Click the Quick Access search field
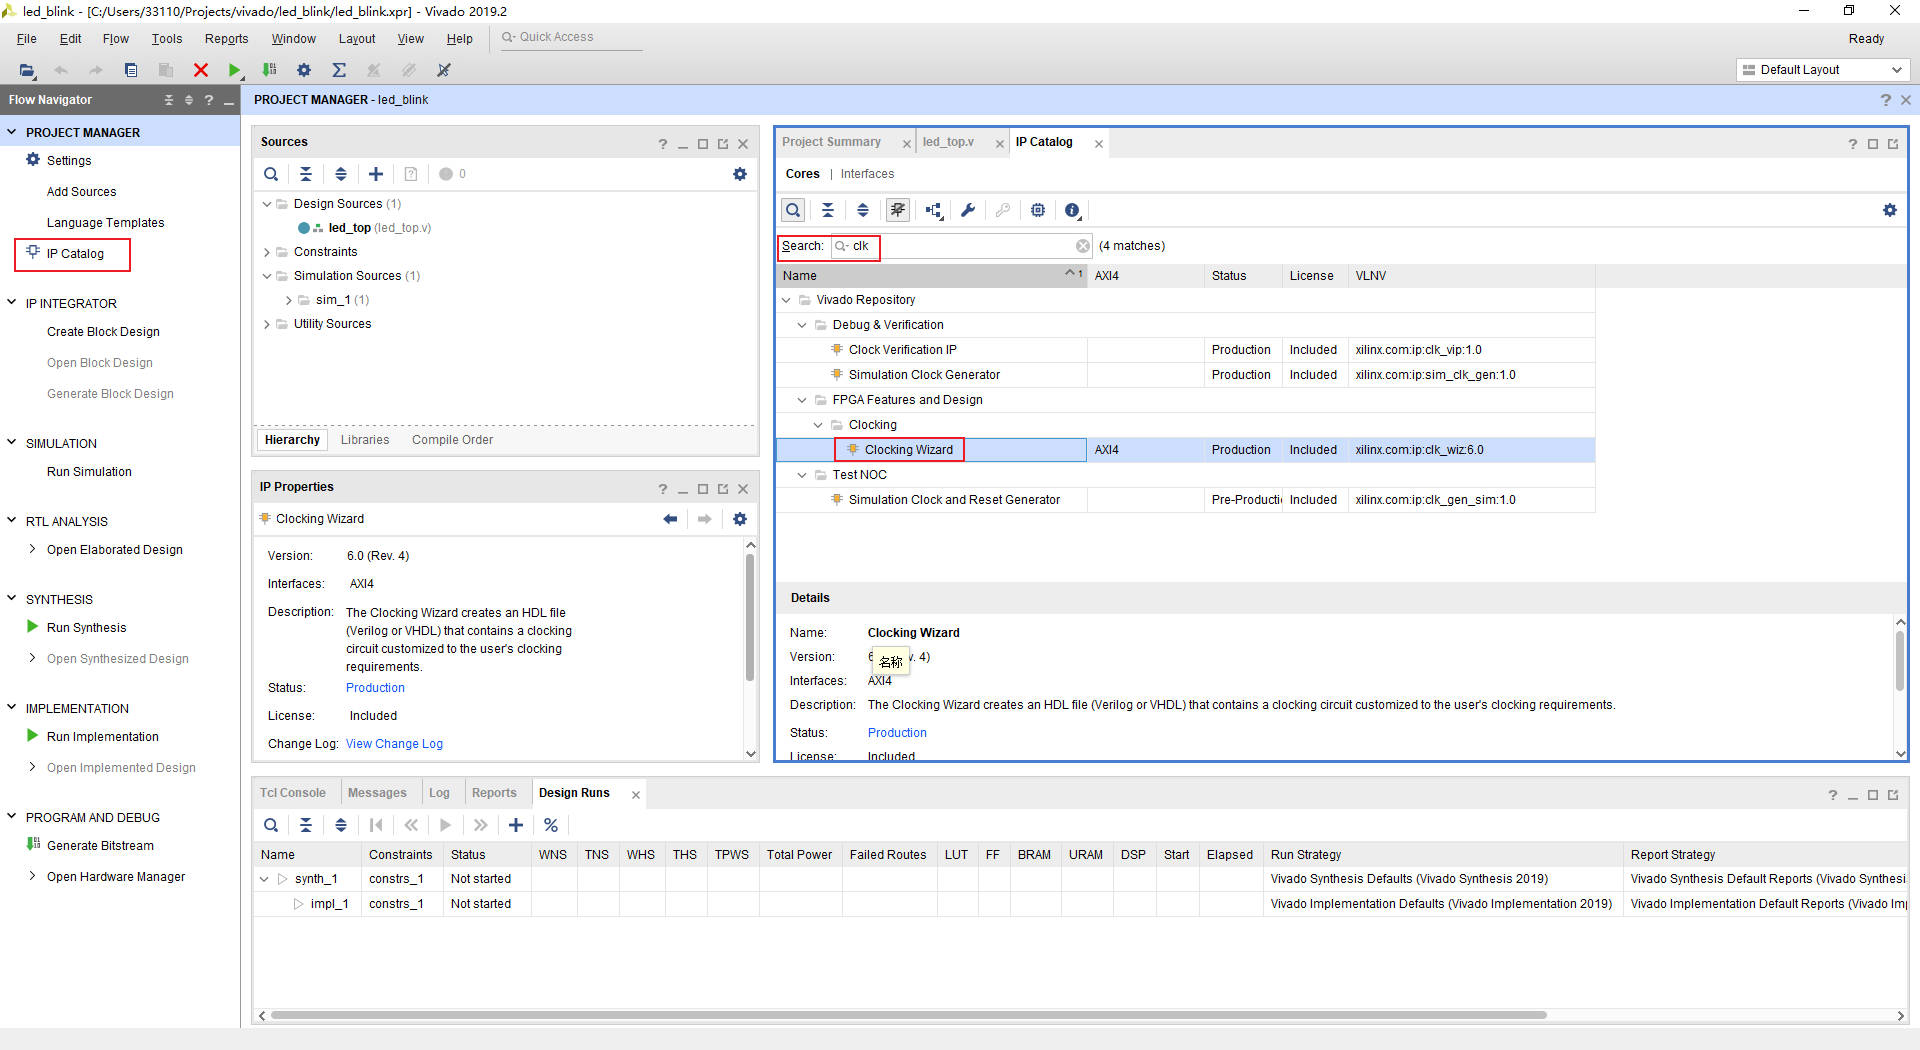1920x1050 pixels. 570,38
